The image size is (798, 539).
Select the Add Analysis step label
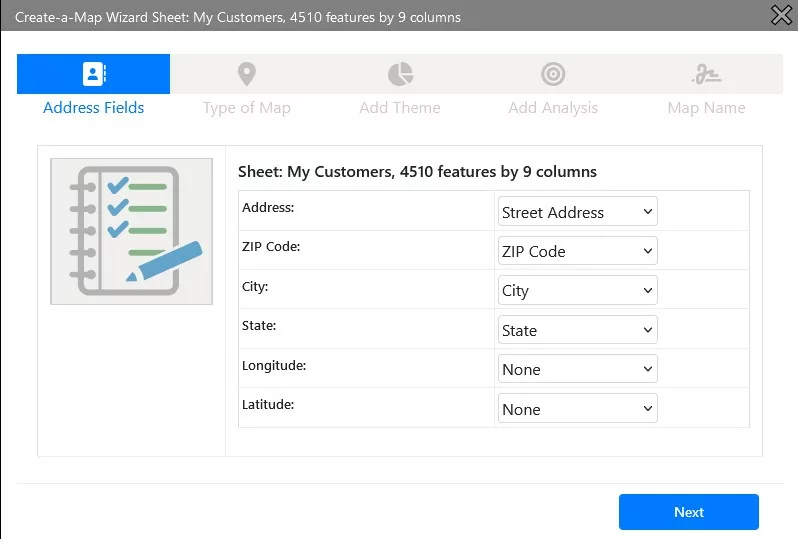[553, 108]
